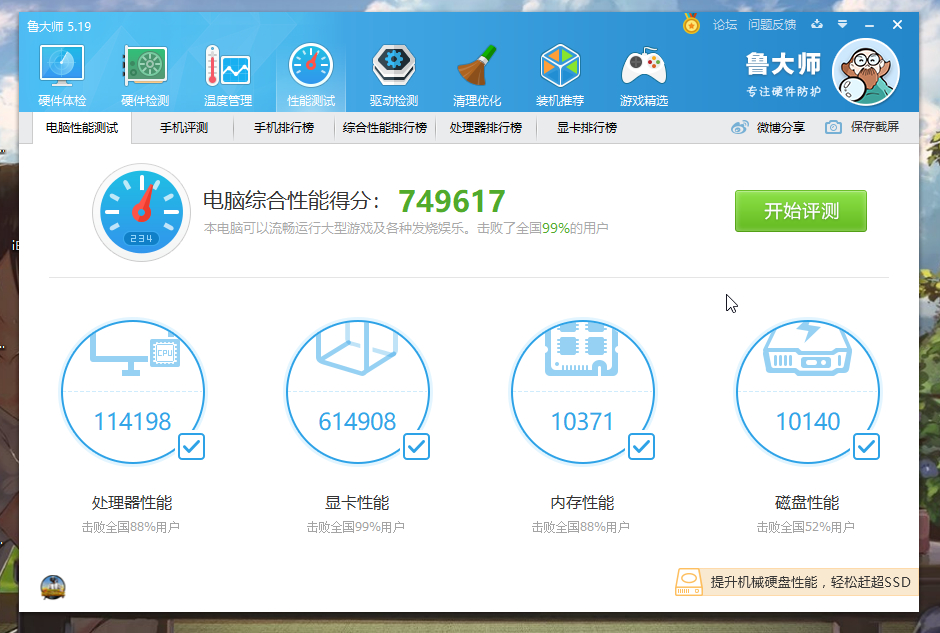Click the 鲁大师 mascot avatar
Screen dimensions: 940x633
click(866, 72)
